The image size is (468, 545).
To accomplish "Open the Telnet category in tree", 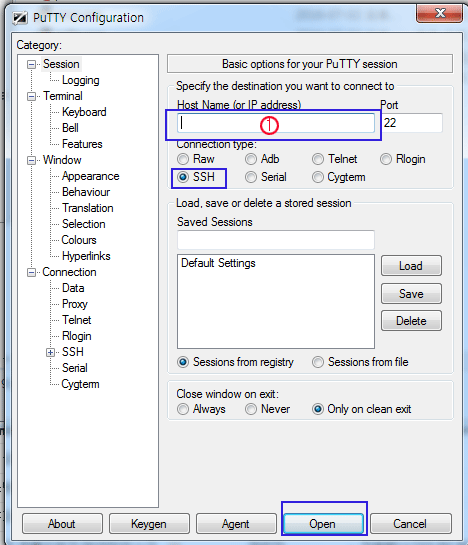I will pos(76,320).
